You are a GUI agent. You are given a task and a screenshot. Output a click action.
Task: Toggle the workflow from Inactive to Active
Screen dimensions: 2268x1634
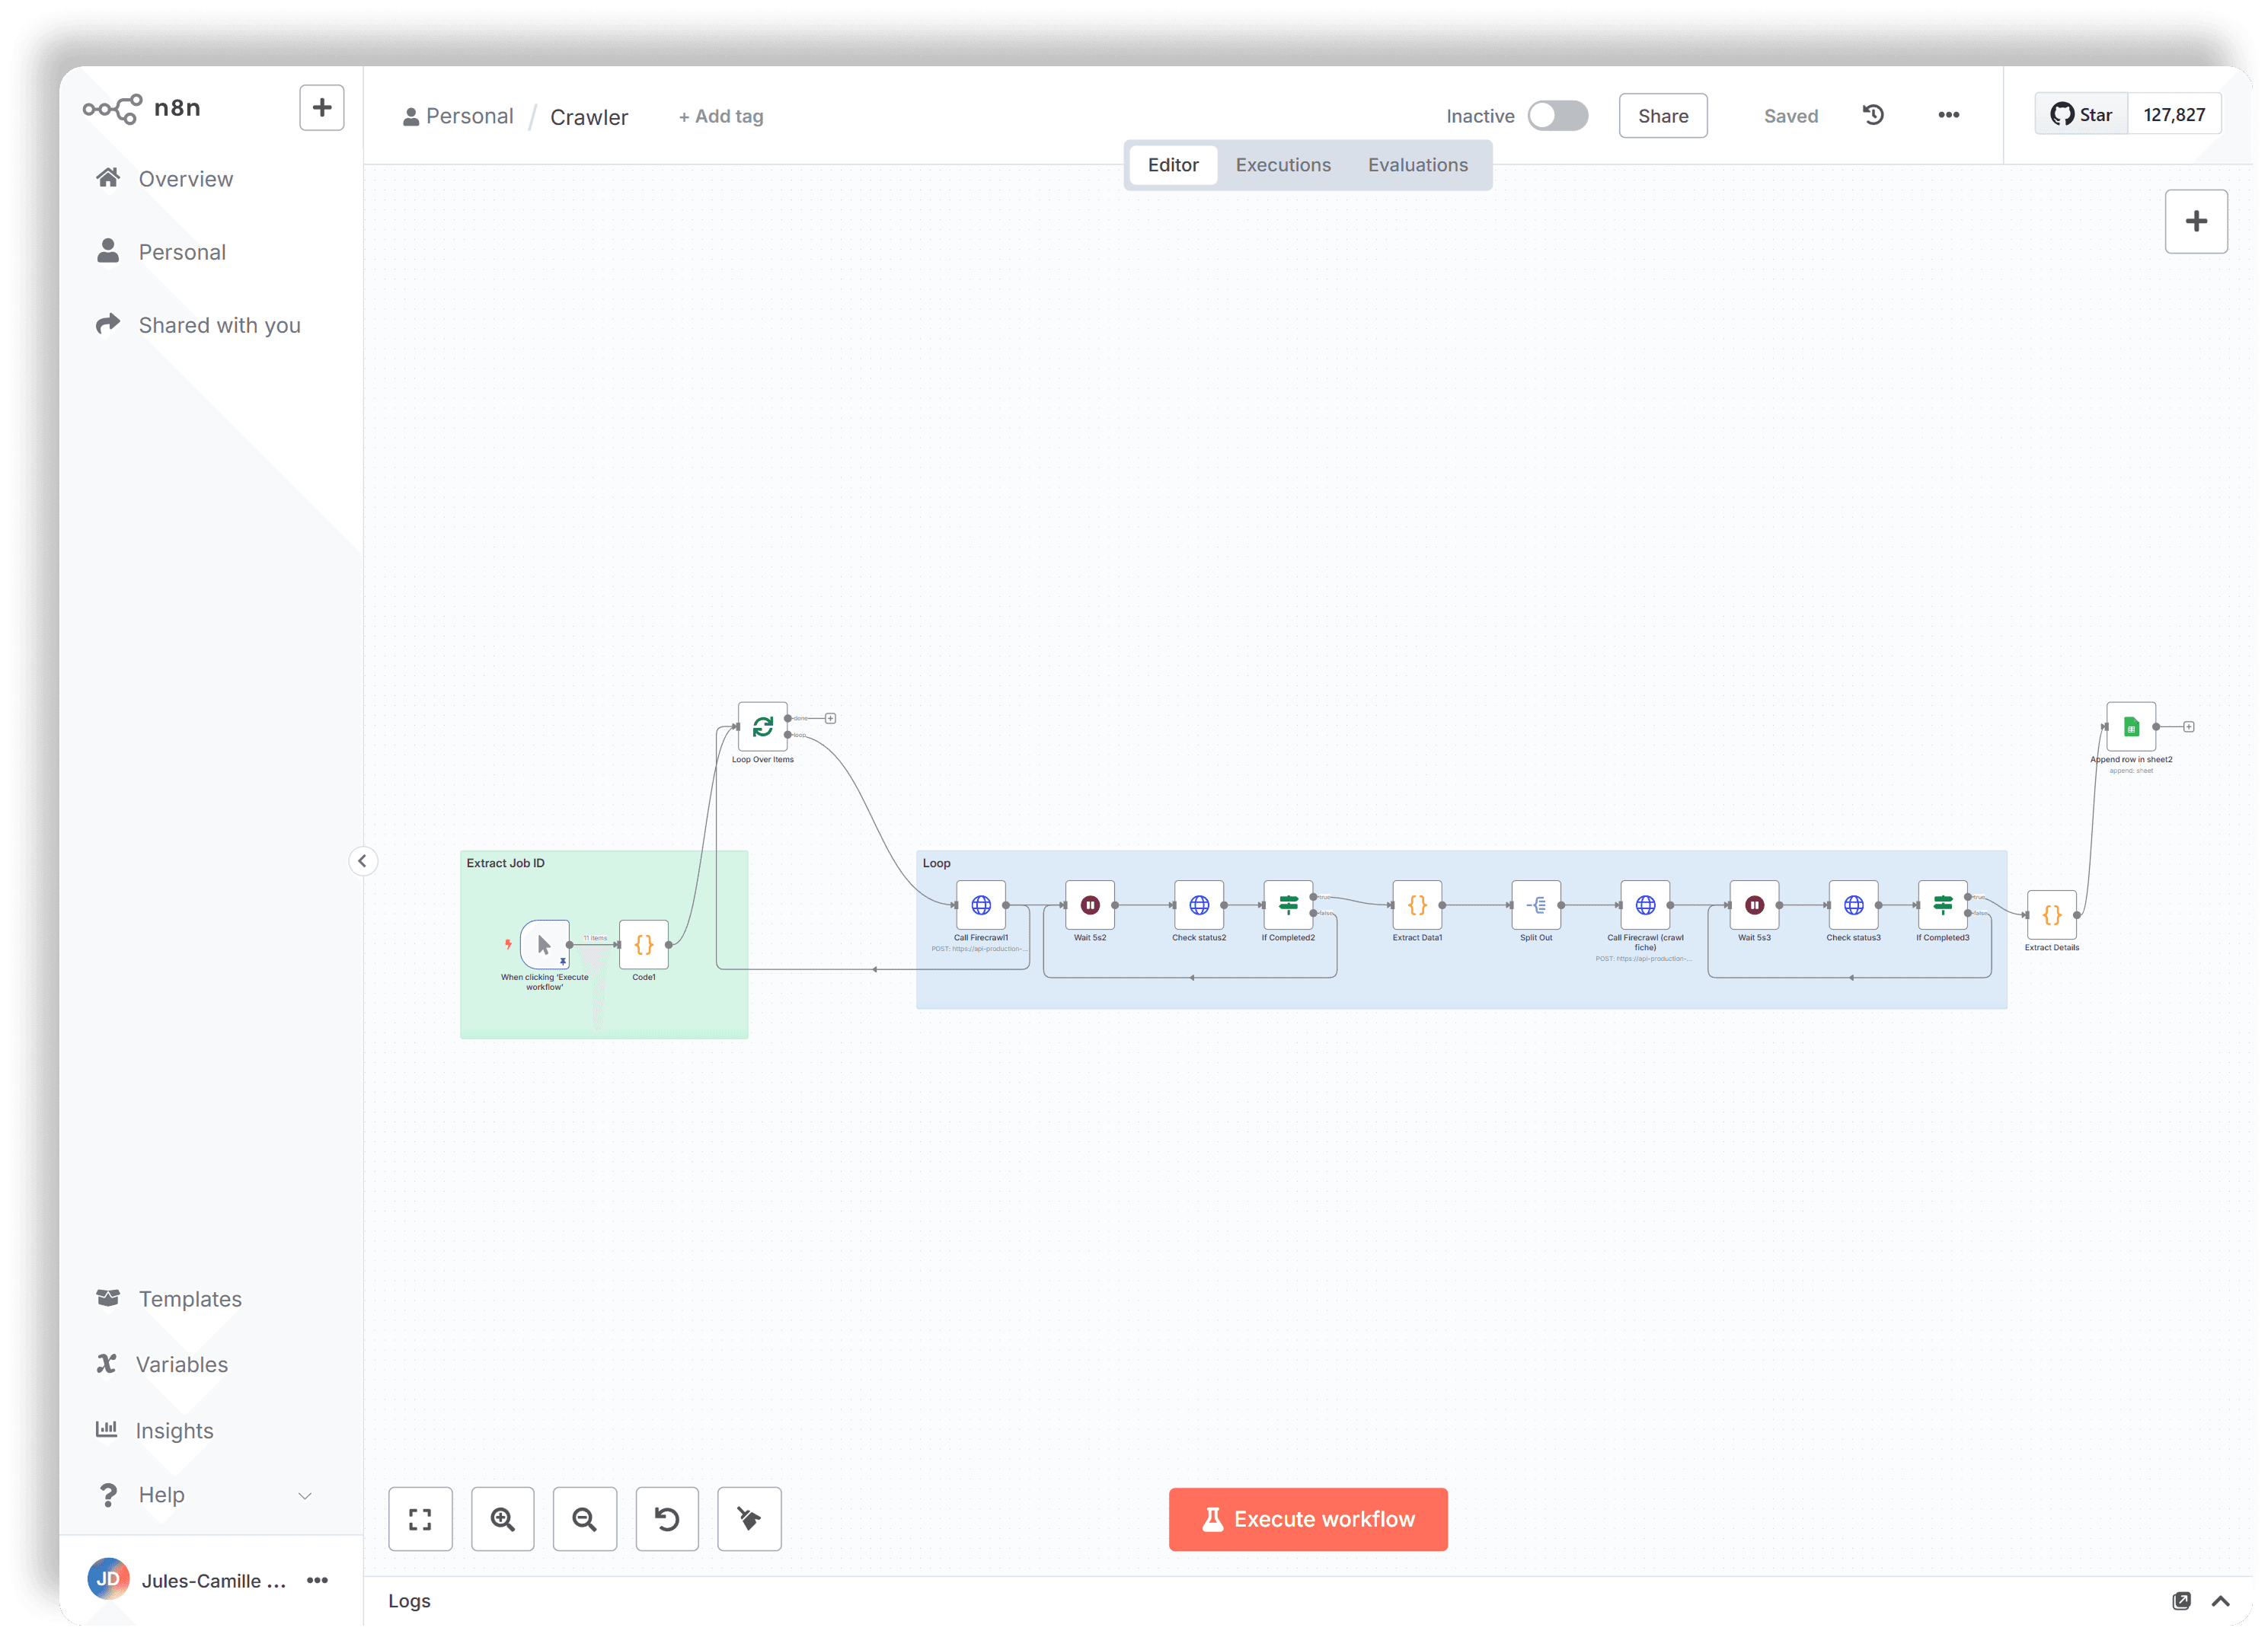[x=1558, y=115]
